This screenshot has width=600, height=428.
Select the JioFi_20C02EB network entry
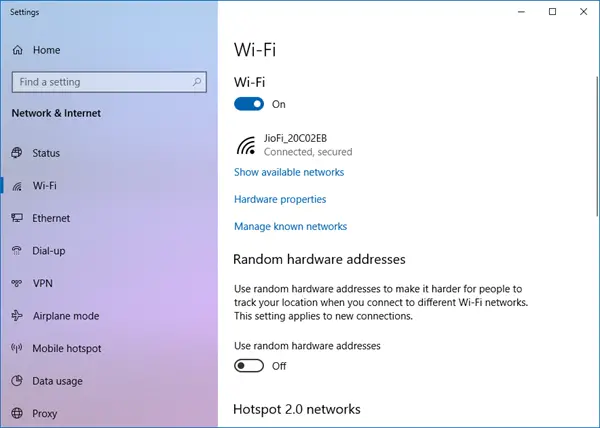[295, 145]
